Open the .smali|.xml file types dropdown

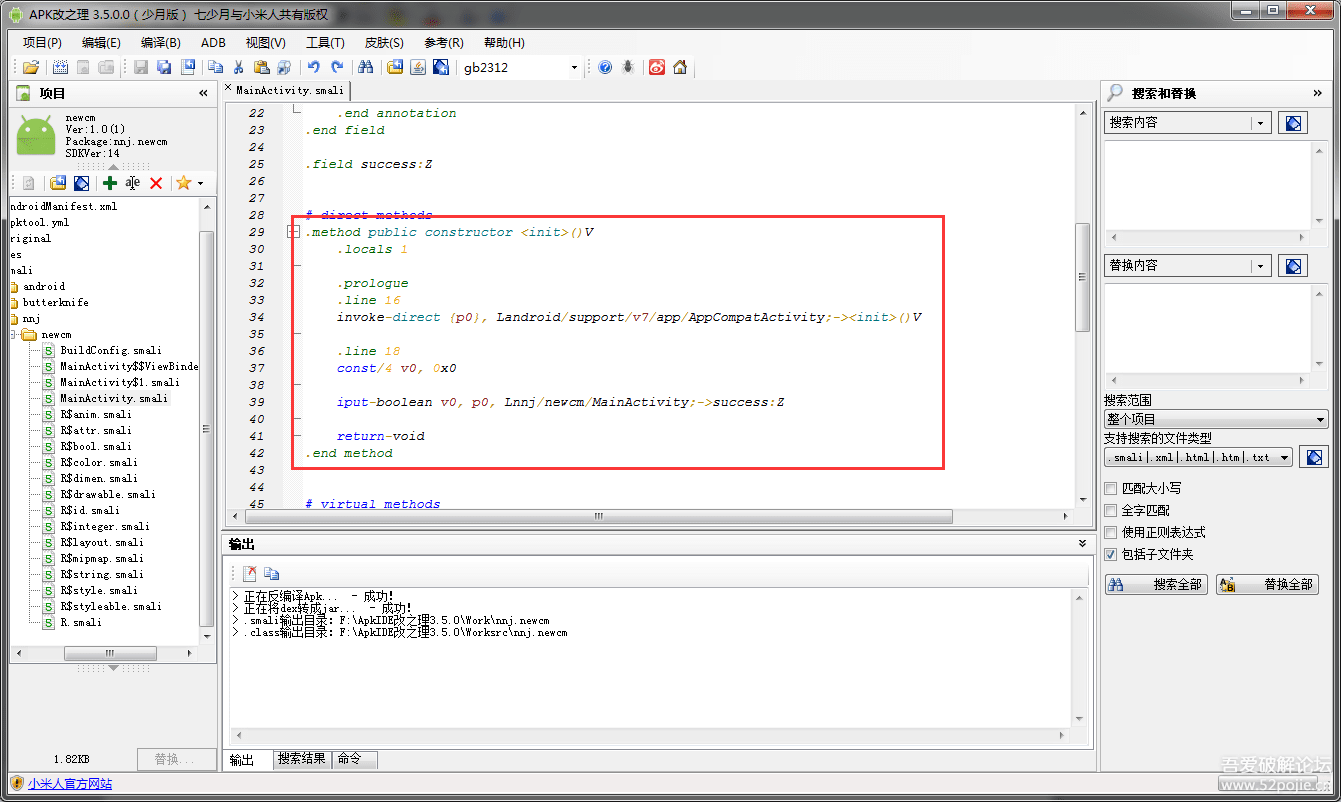(1285, 457)
